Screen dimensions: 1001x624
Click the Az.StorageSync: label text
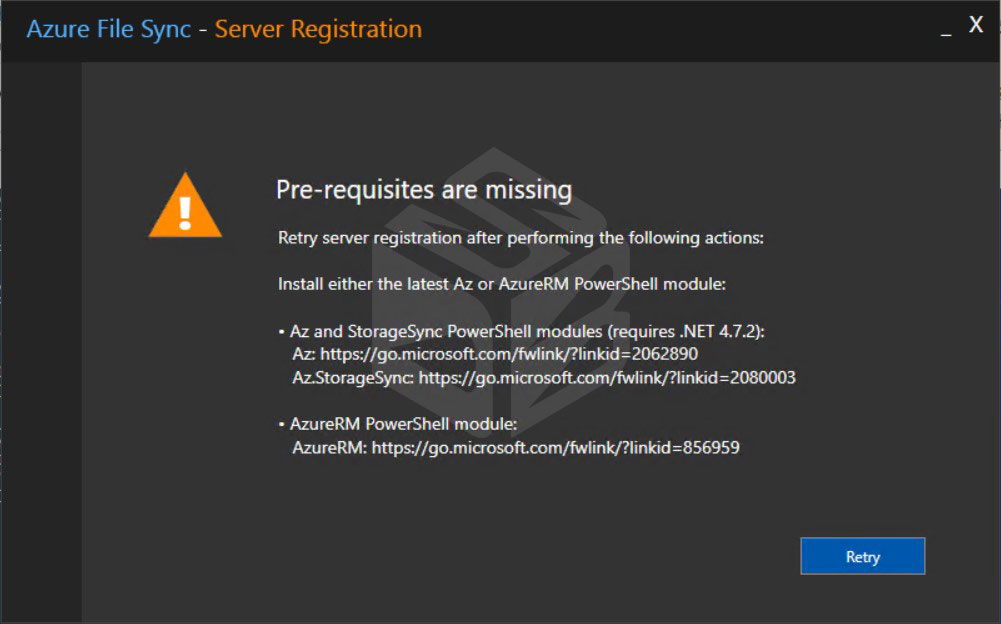(x=353, y=377)
